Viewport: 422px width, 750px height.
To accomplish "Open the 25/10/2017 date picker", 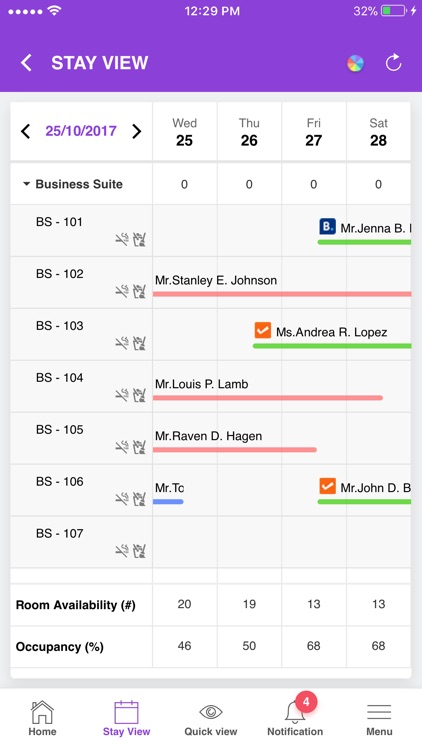I will 81,131.
